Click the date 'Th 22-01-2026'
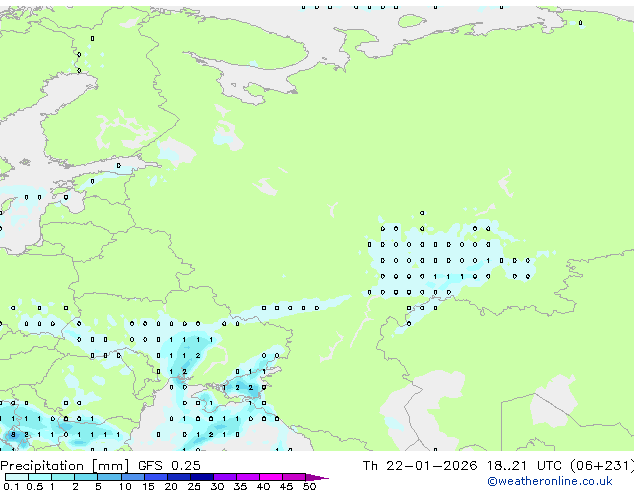634x490 pixels. pyautogui.click(x=420, y=466)
